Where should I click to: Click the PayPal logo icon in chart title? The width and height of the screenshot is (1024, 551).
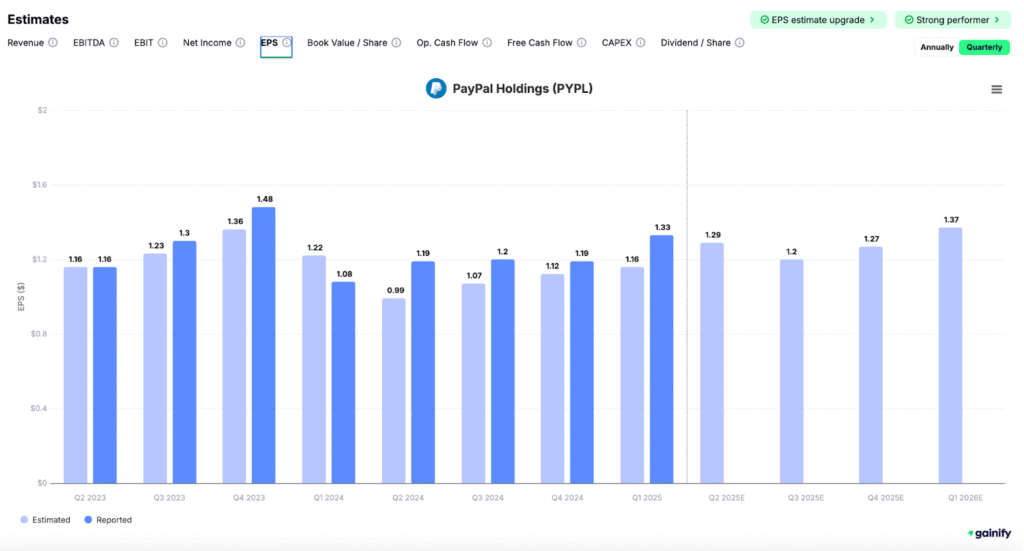[436, 88]
